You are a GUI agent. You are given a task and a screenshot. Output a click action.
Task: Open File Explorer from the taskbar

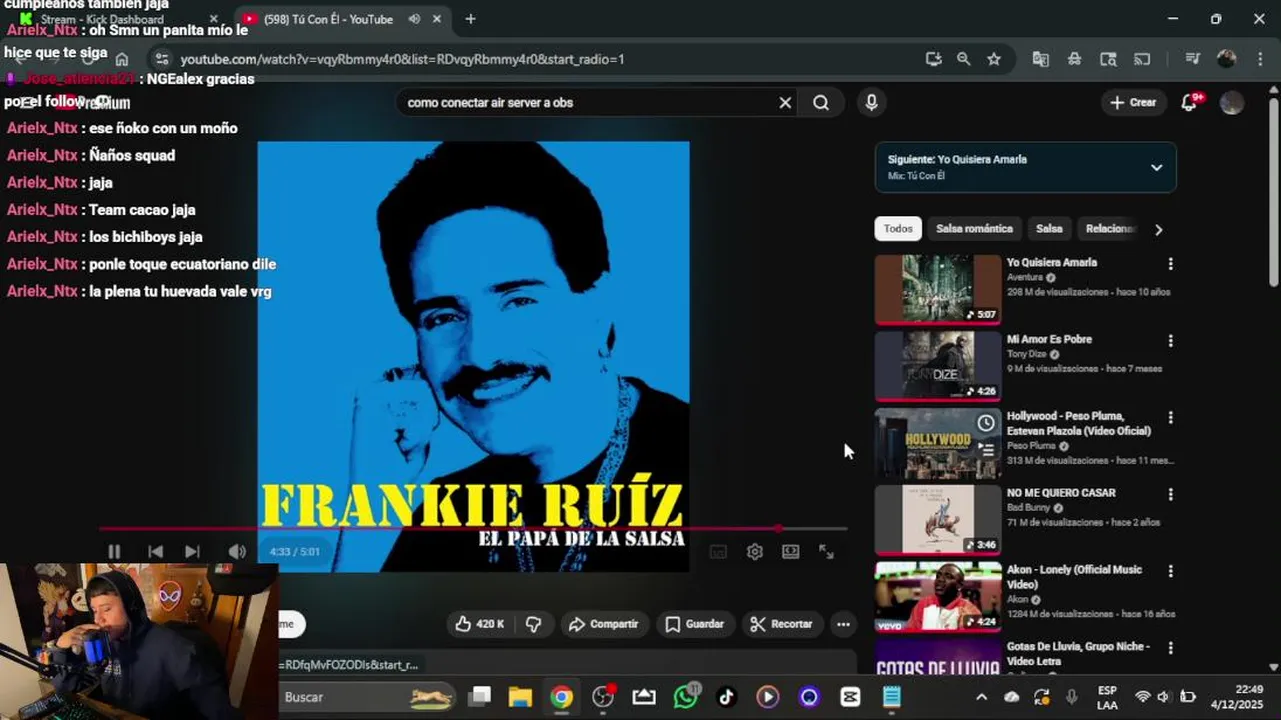[520, 697]
